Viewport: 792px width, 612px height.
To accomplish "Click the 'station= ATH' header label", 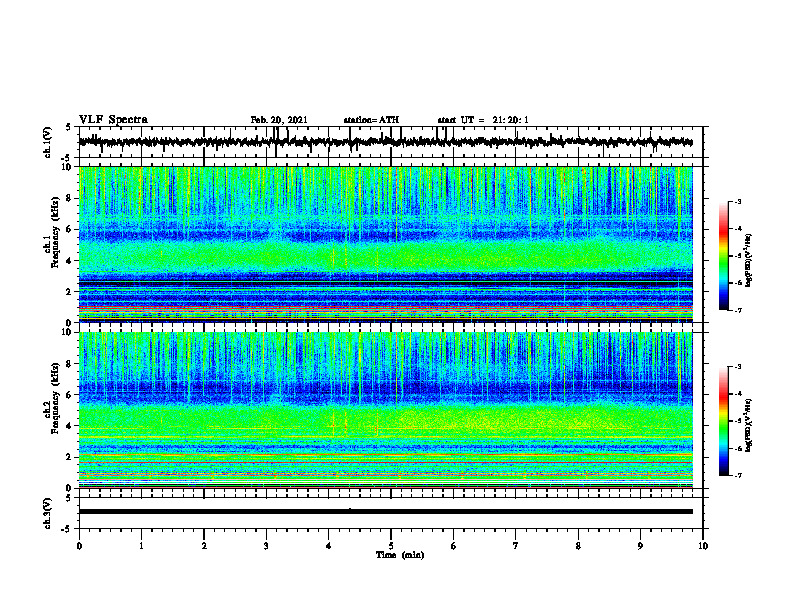I will 371,120.
